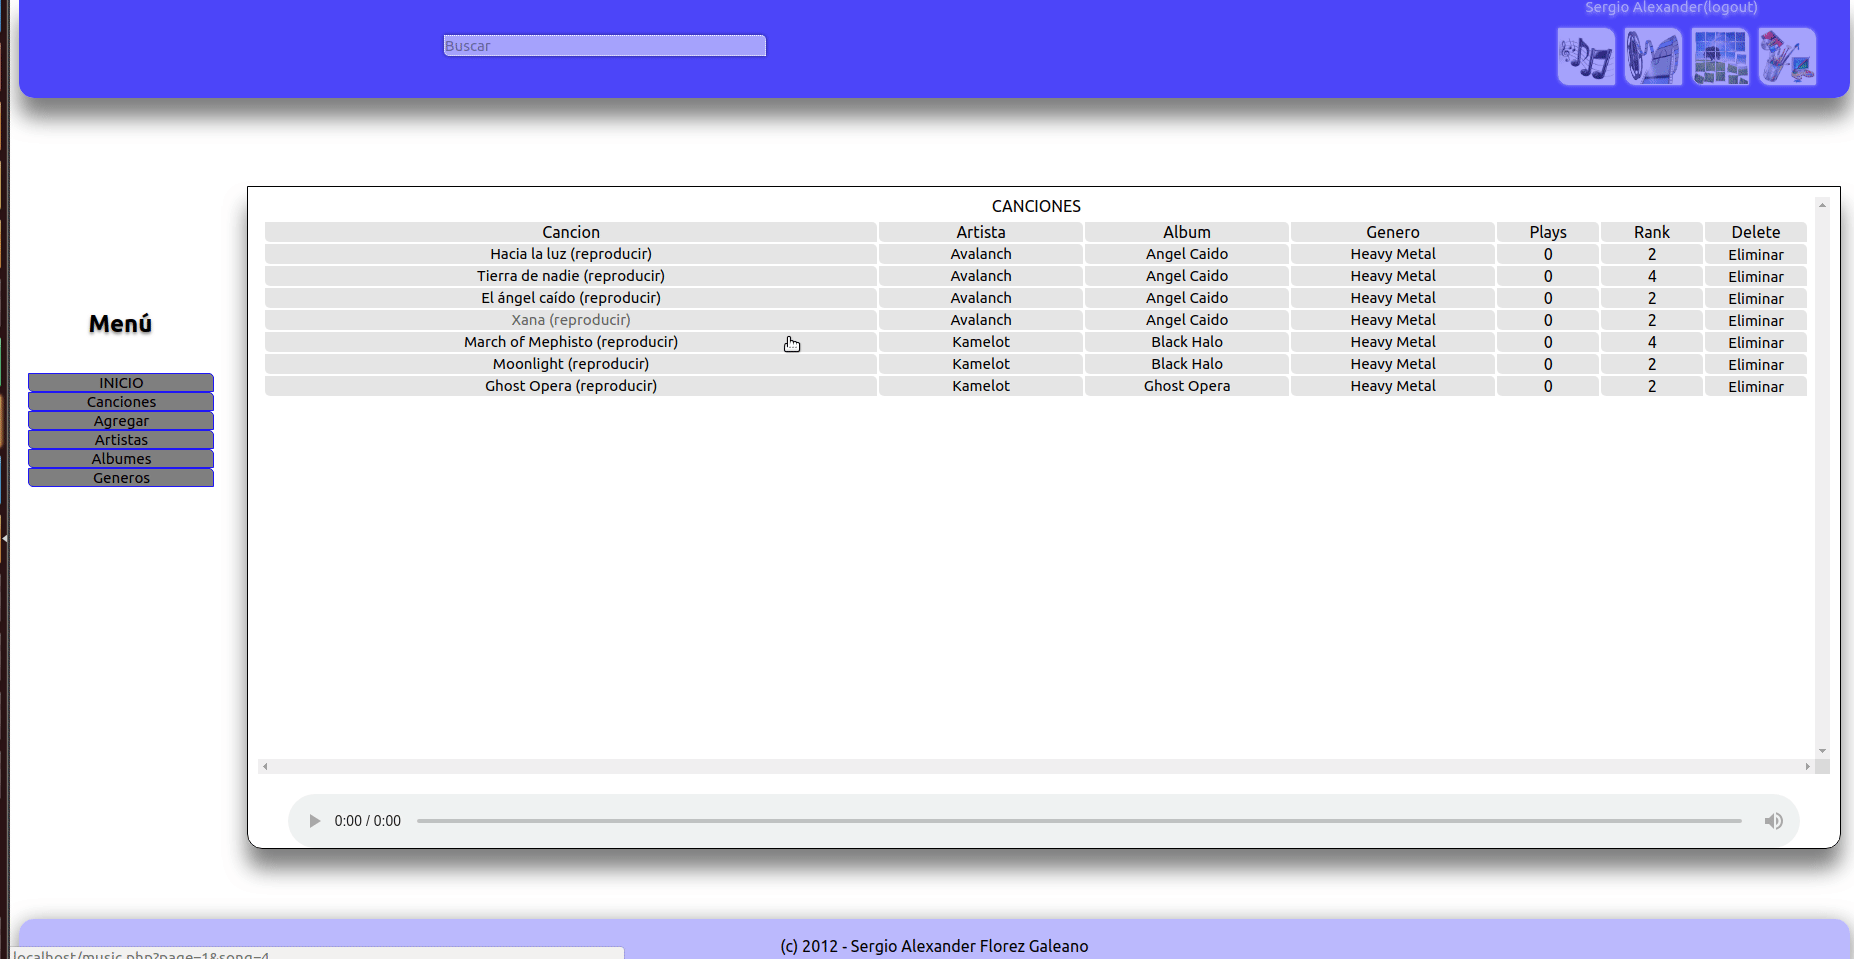
Task: Click the left arrow of the horizontal scrollbar
Action: (265, 765)
